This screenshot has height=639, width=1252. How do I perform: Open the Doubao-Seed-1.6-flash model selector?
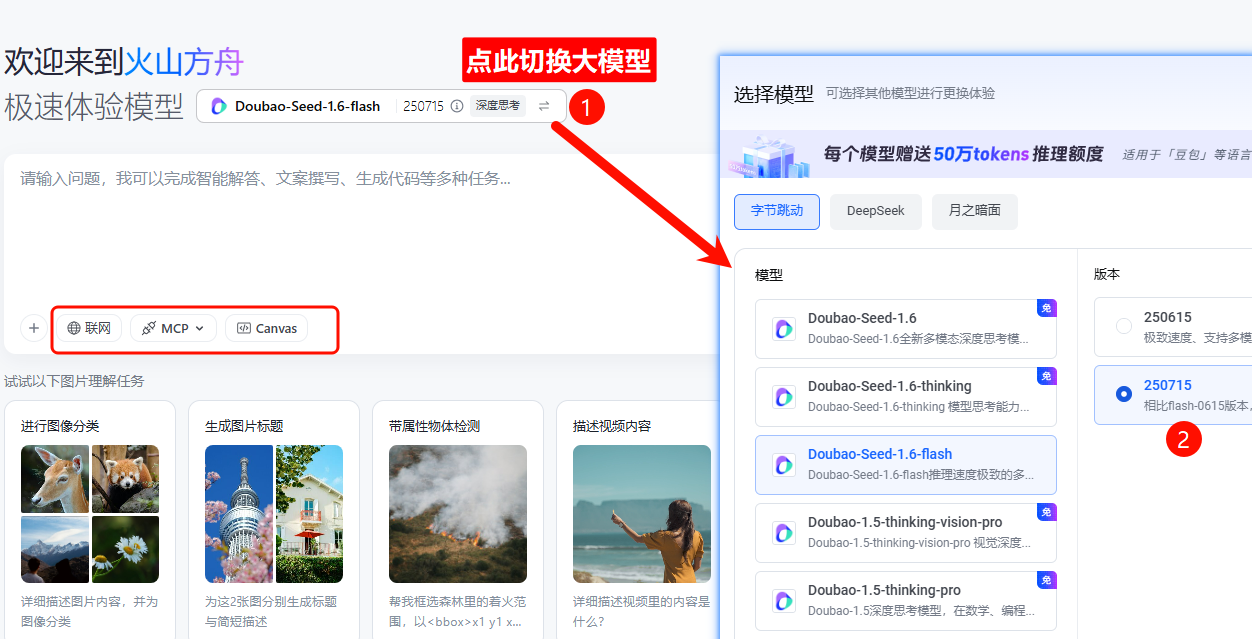coord(381,106)
